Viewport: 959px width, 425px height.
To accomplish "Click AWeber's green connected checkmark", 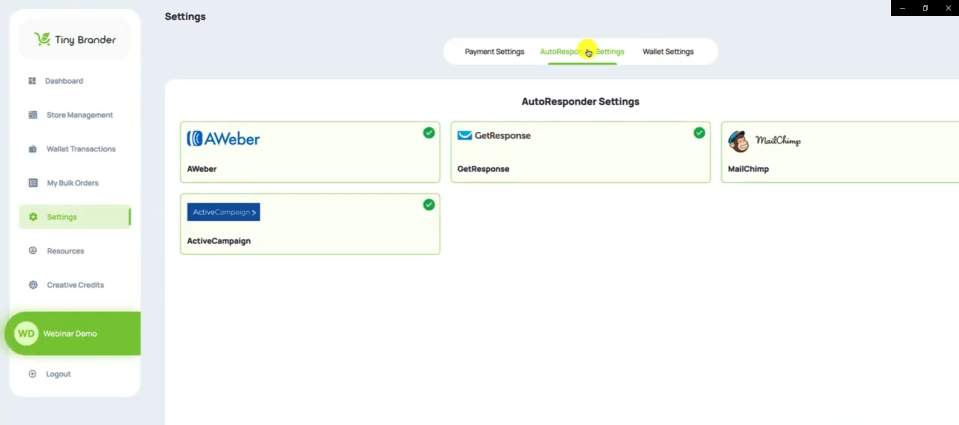I will (x=429, y=133).
